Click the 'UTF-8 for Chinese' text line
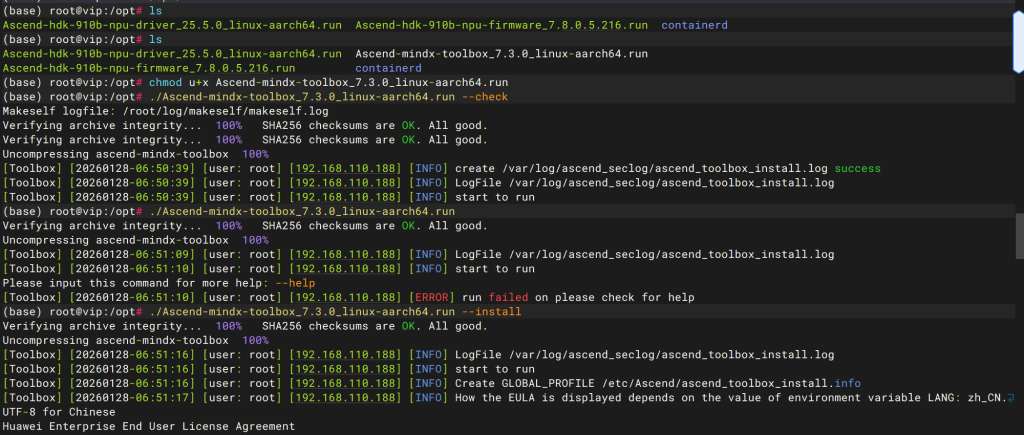1024x435 pixels. [59, 412]
